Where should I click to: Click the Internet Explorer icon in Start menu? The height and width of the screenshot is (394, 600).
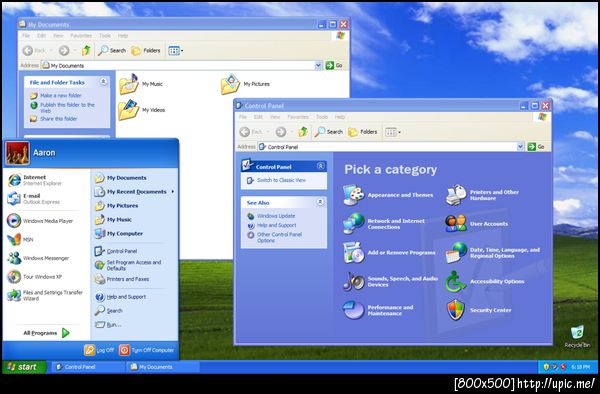click(x=14, y=180)
